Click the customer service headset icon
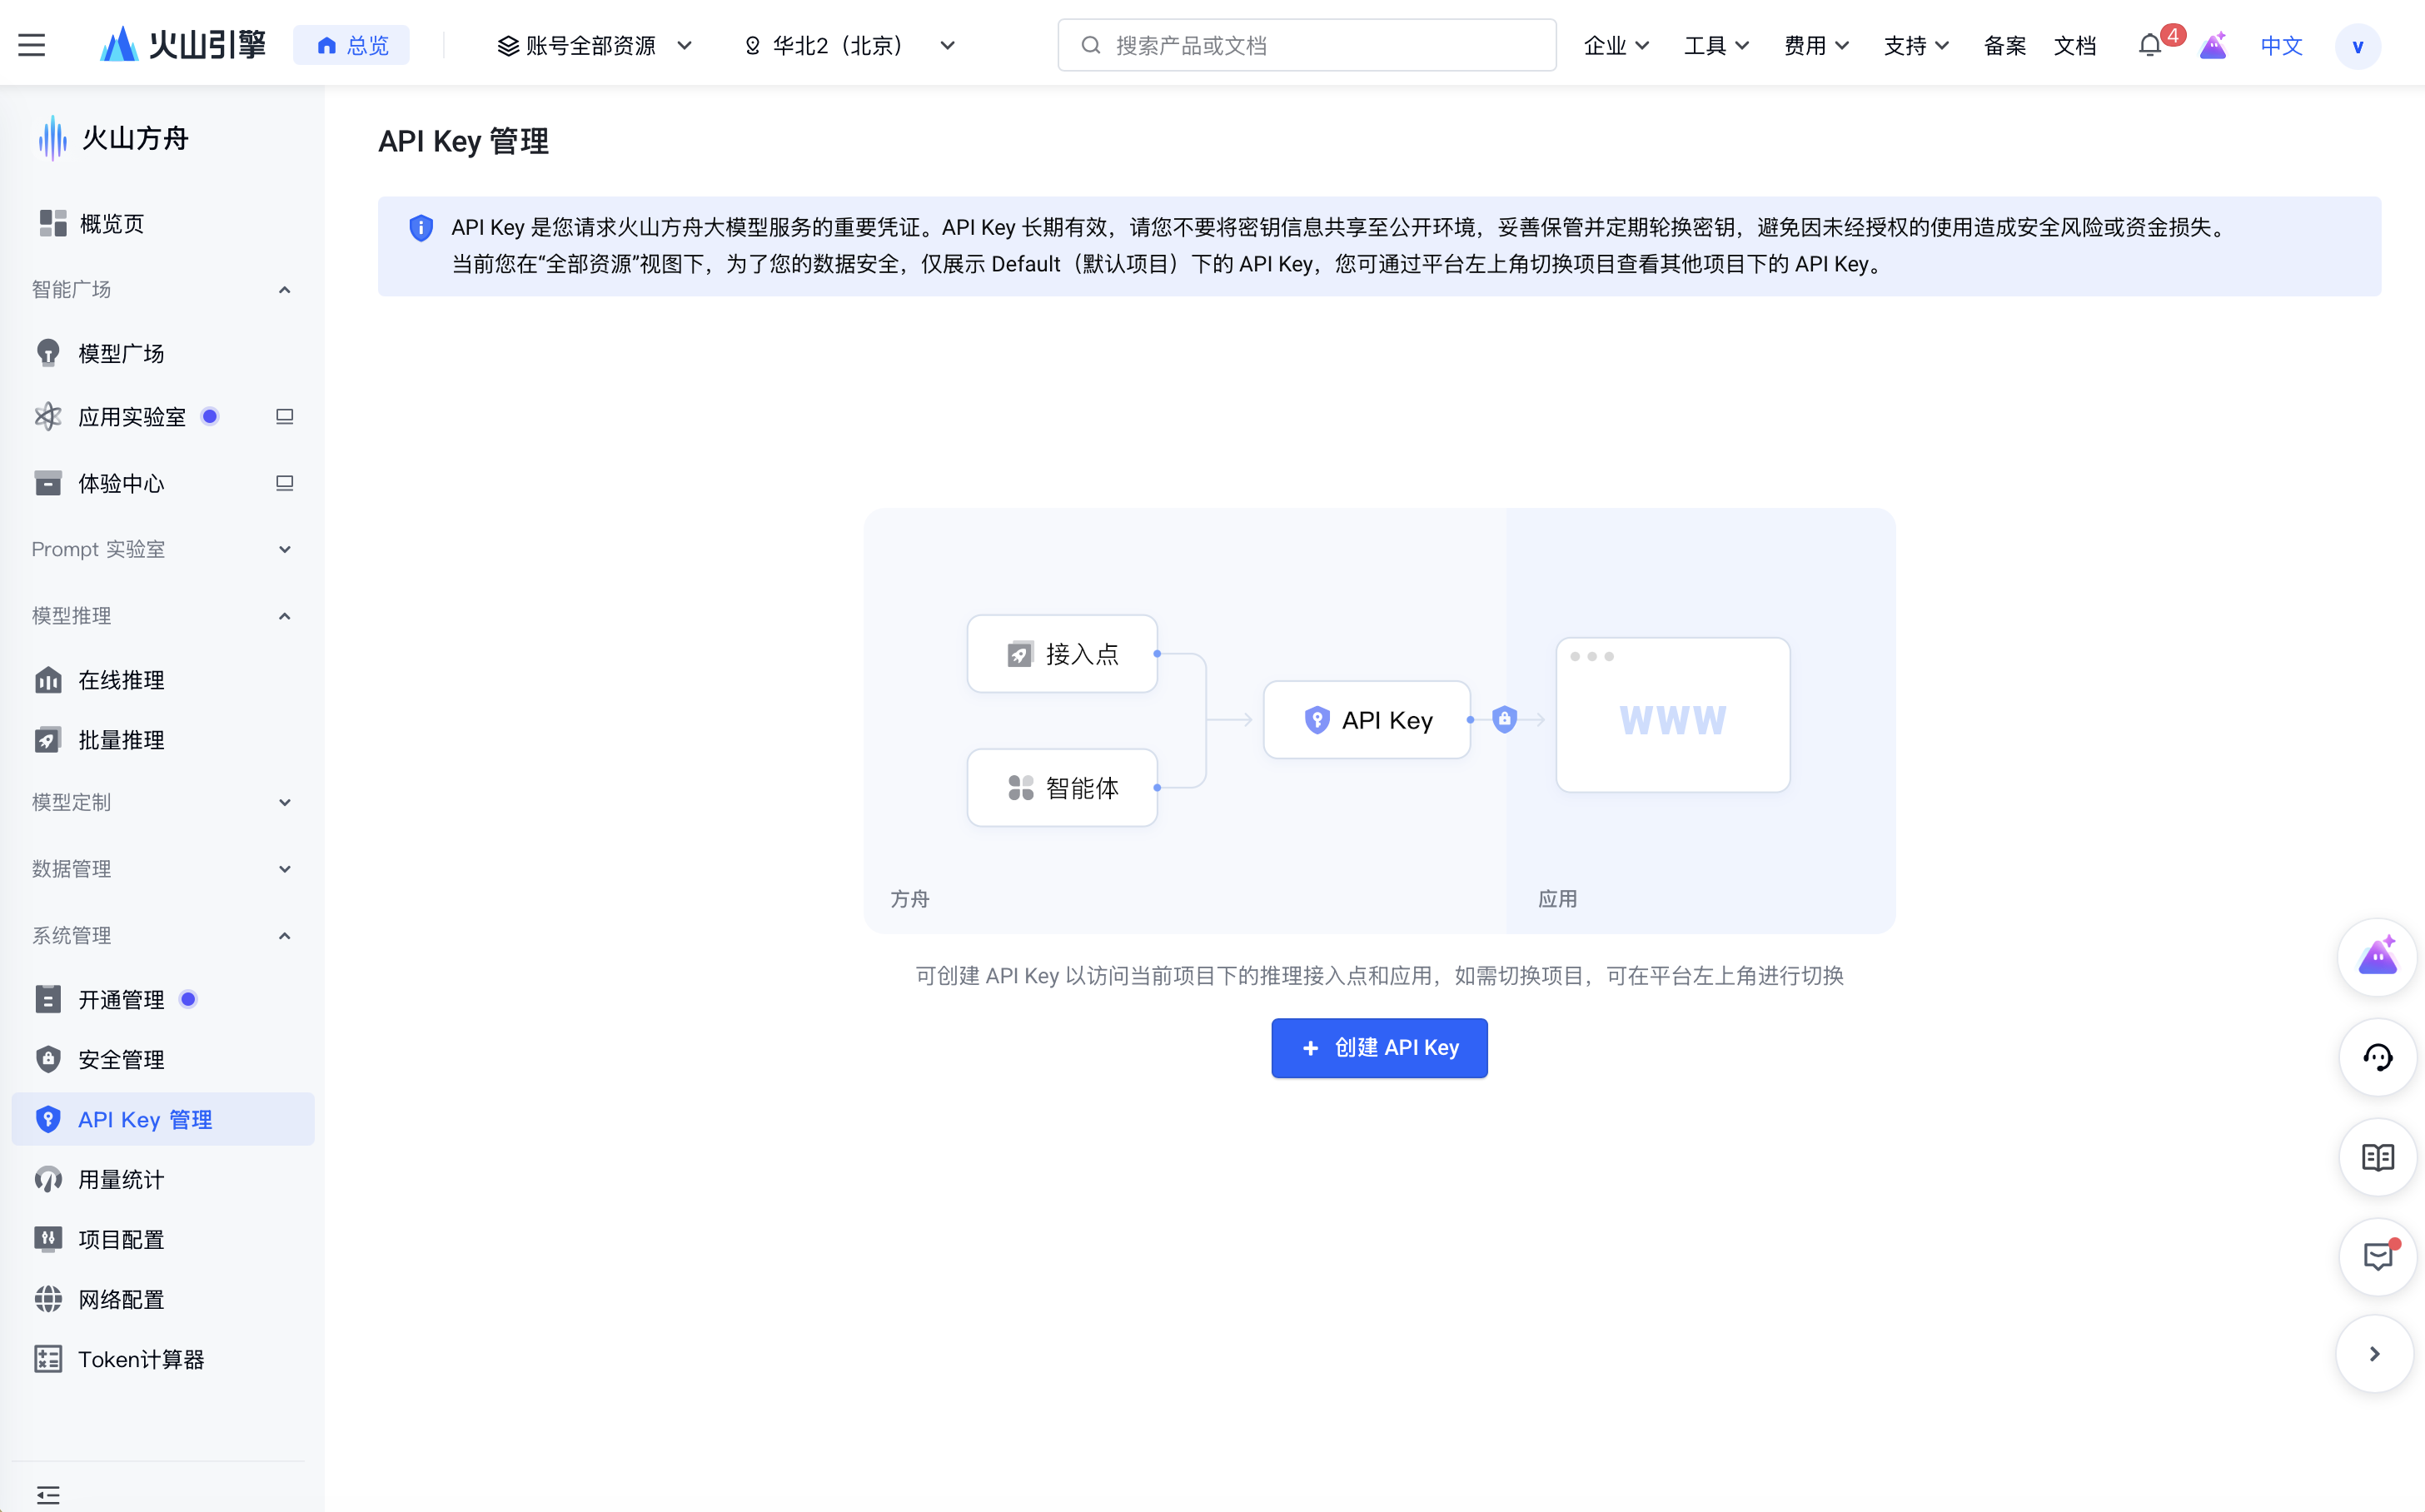Viewport: 2425px width, 1512px height. coord(2377,1057)
